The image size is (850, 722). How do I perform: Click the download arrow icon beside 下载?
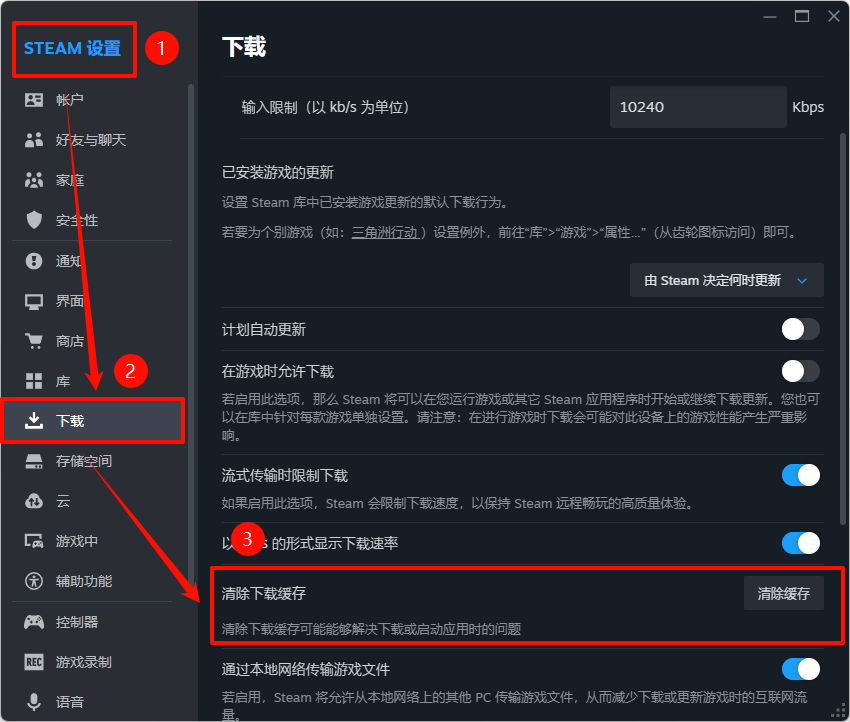point(34,421)
